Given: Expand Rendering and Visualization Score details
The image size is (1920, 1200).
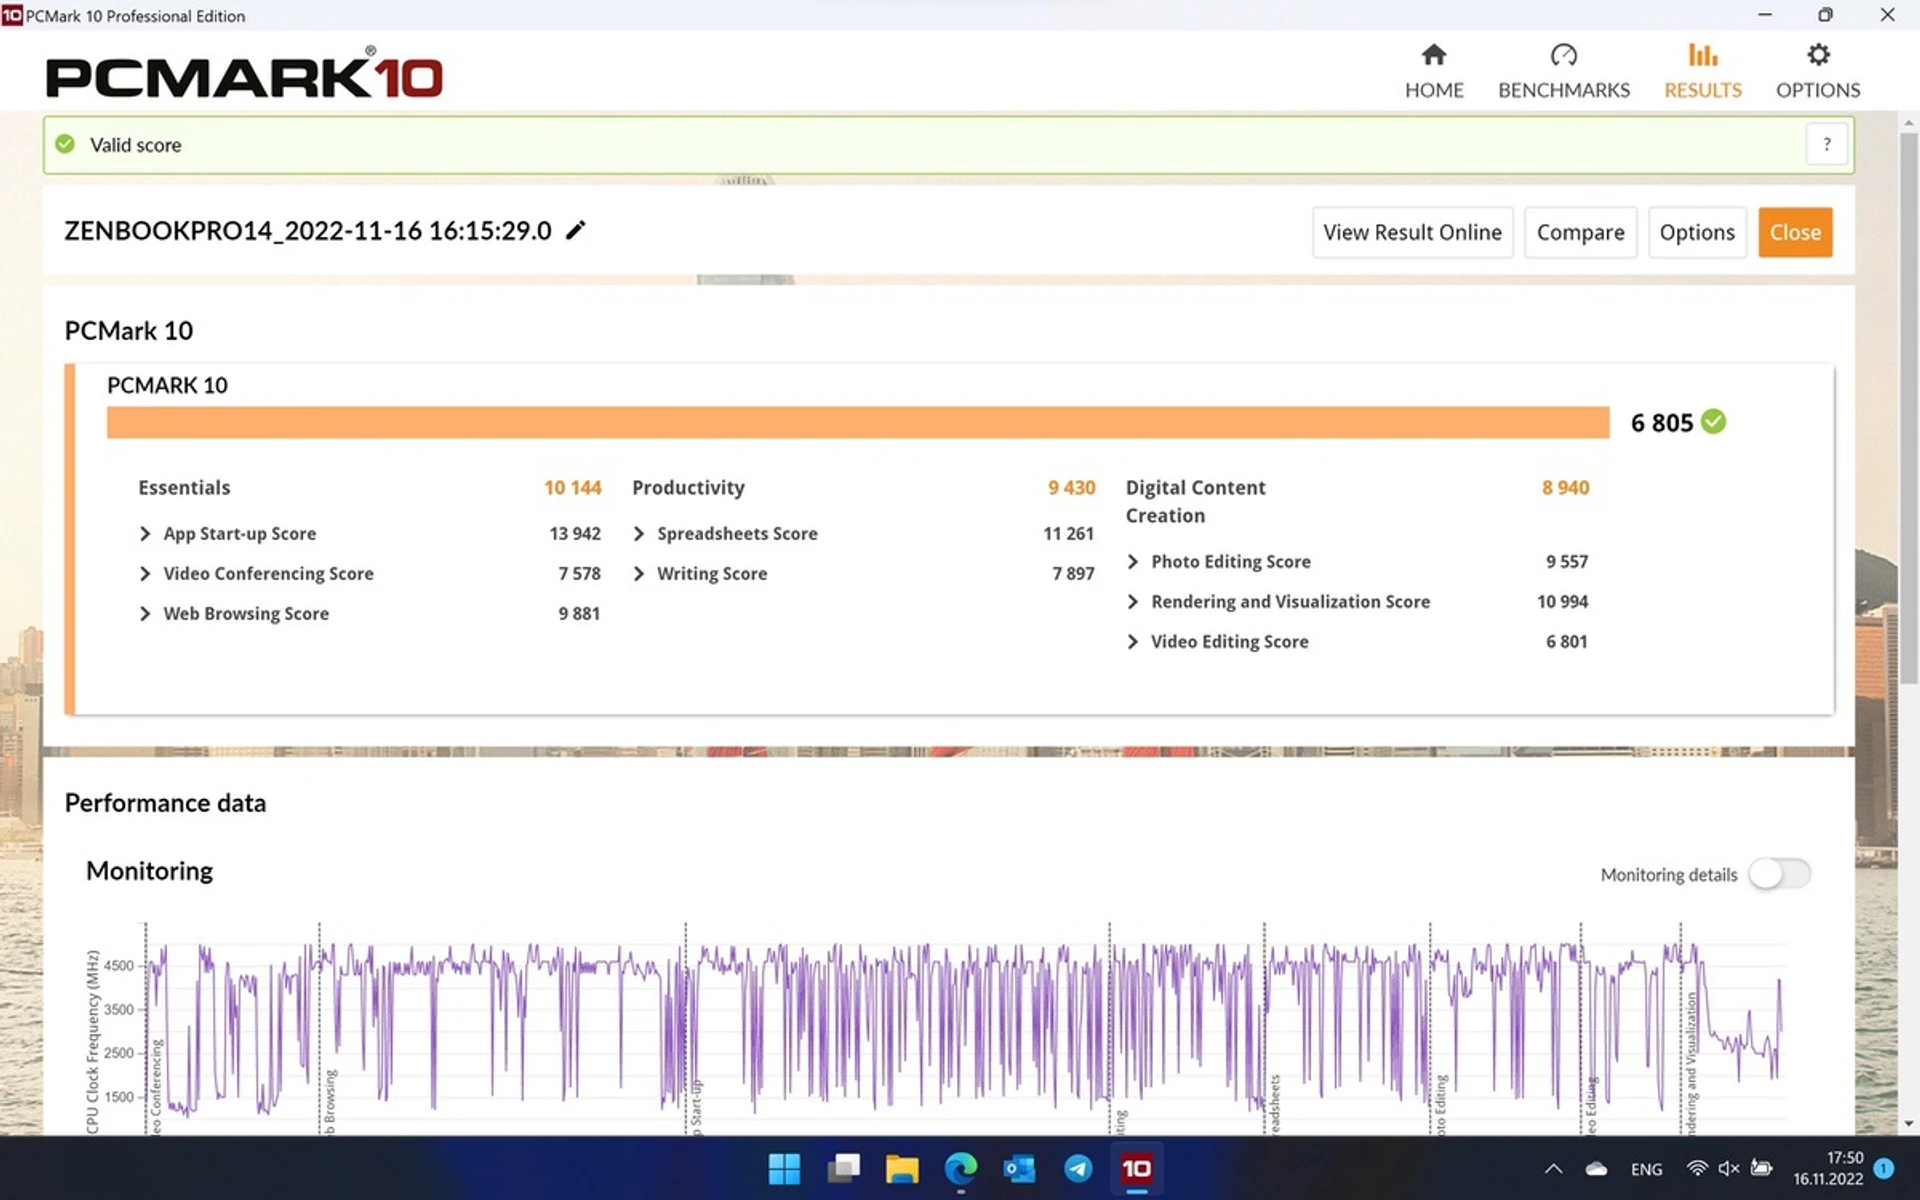Looking at the screenshot, I should point(1133,602).
